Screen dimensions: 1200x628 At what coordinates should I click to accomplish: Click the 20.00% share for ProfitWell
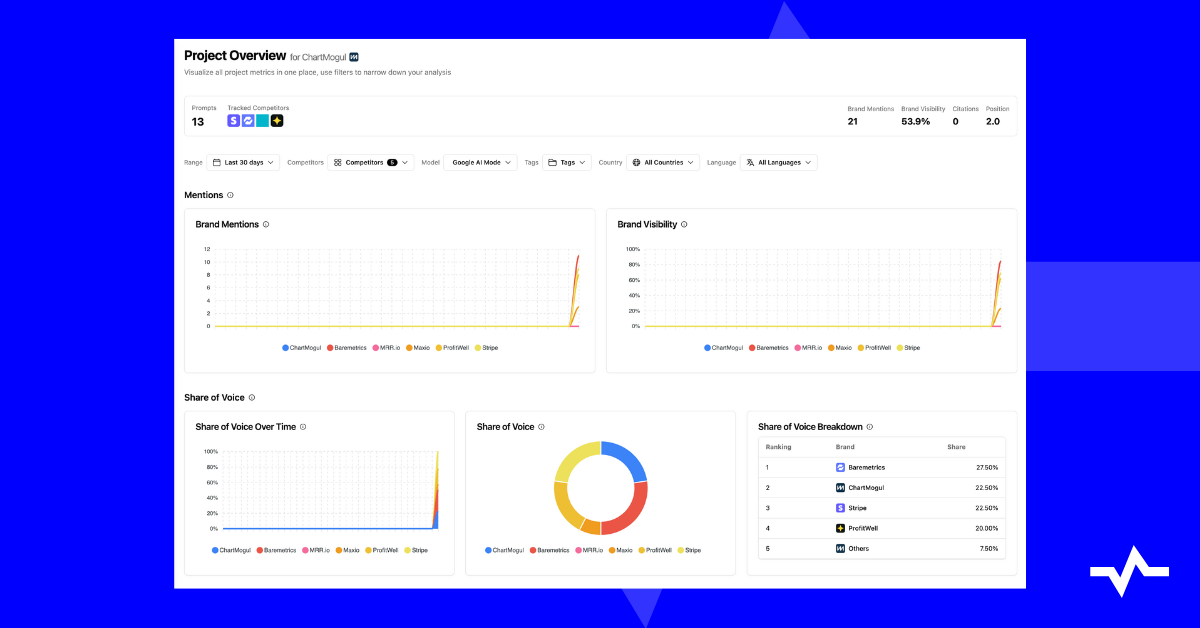987,528
